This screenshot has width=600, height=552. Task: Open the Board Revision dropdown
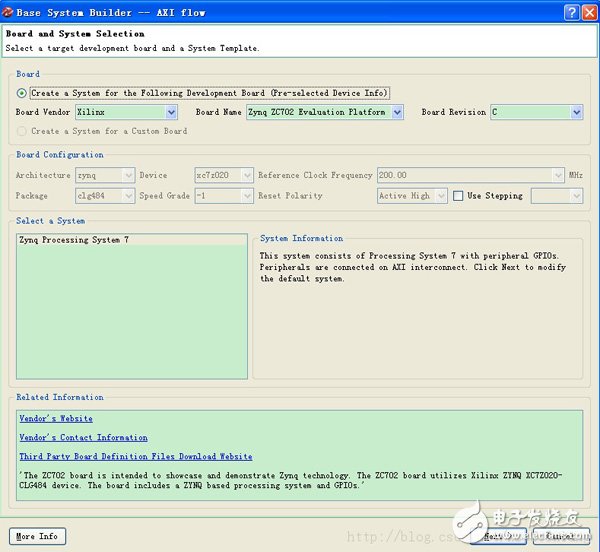tap(576, 113)
